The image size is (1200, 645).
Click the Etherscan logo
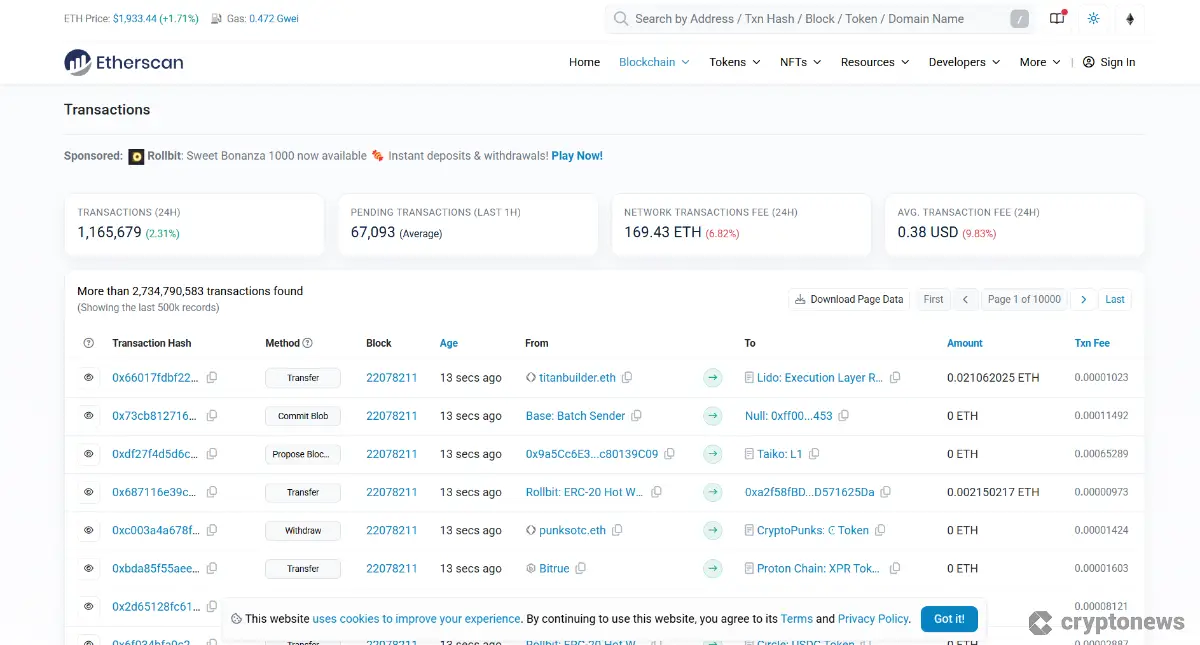click(x=123, y=62)
